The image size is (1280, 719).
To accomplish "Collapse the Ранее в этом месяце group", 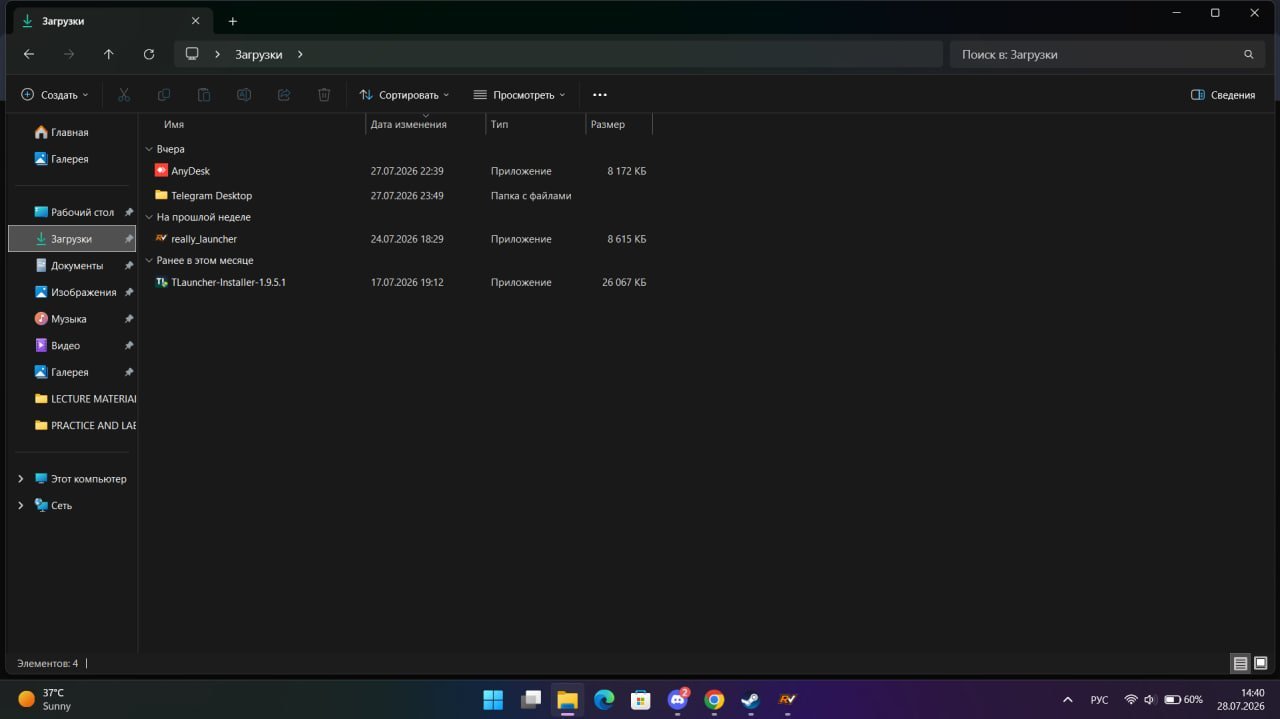I will point(149,260).
